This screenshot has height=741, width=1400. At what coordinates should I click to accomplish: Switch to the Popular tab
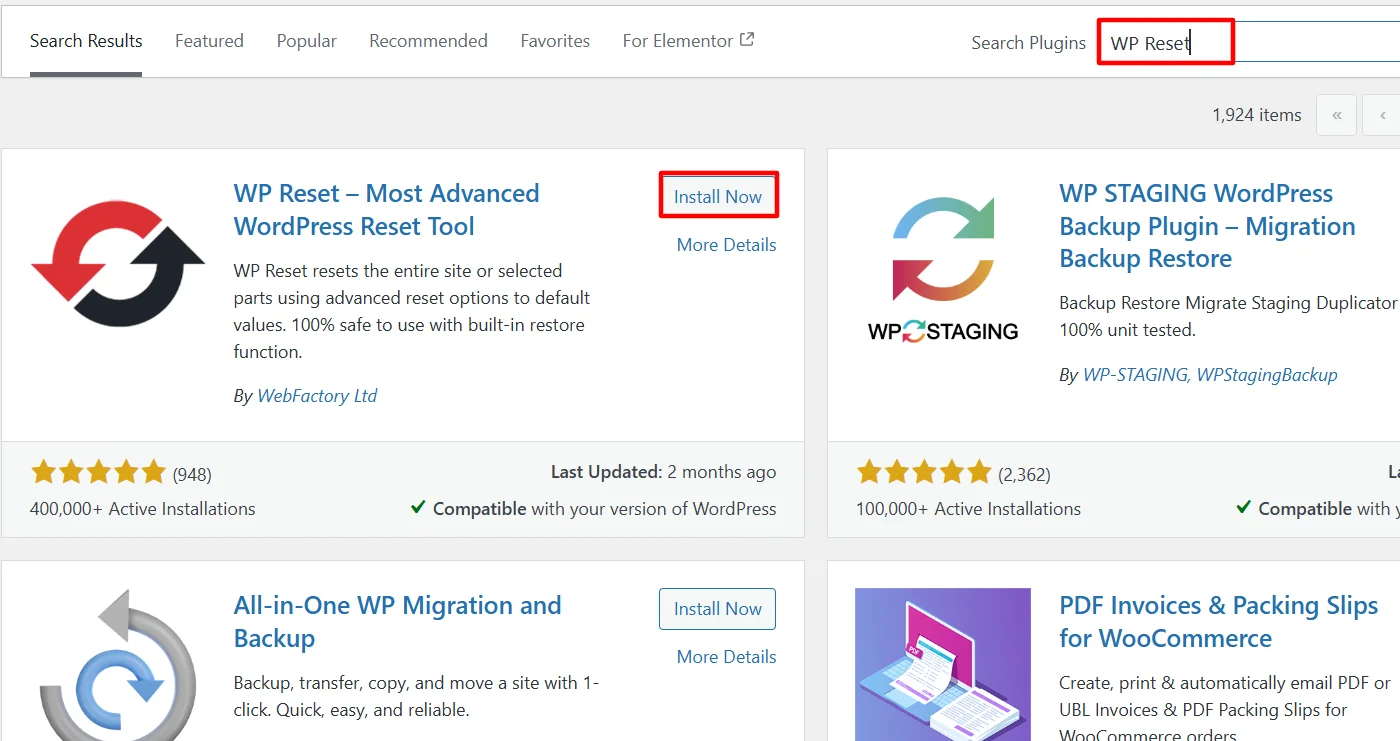[x=307, y=41]
